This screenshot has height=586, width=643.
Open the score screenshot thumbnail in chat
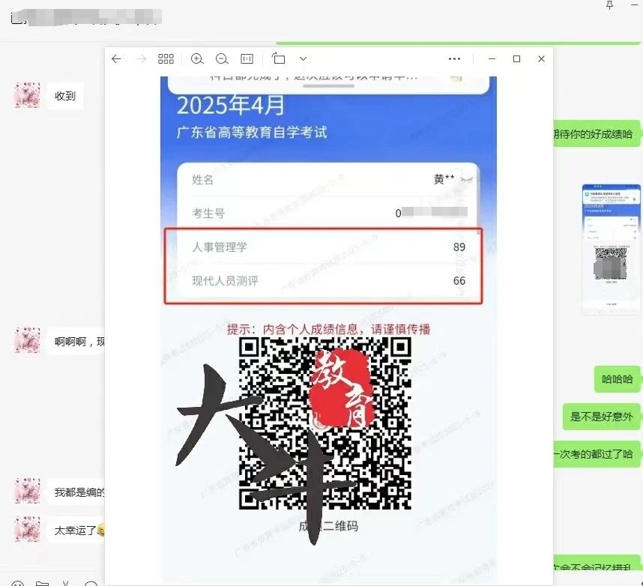click(x=611, y=249)
